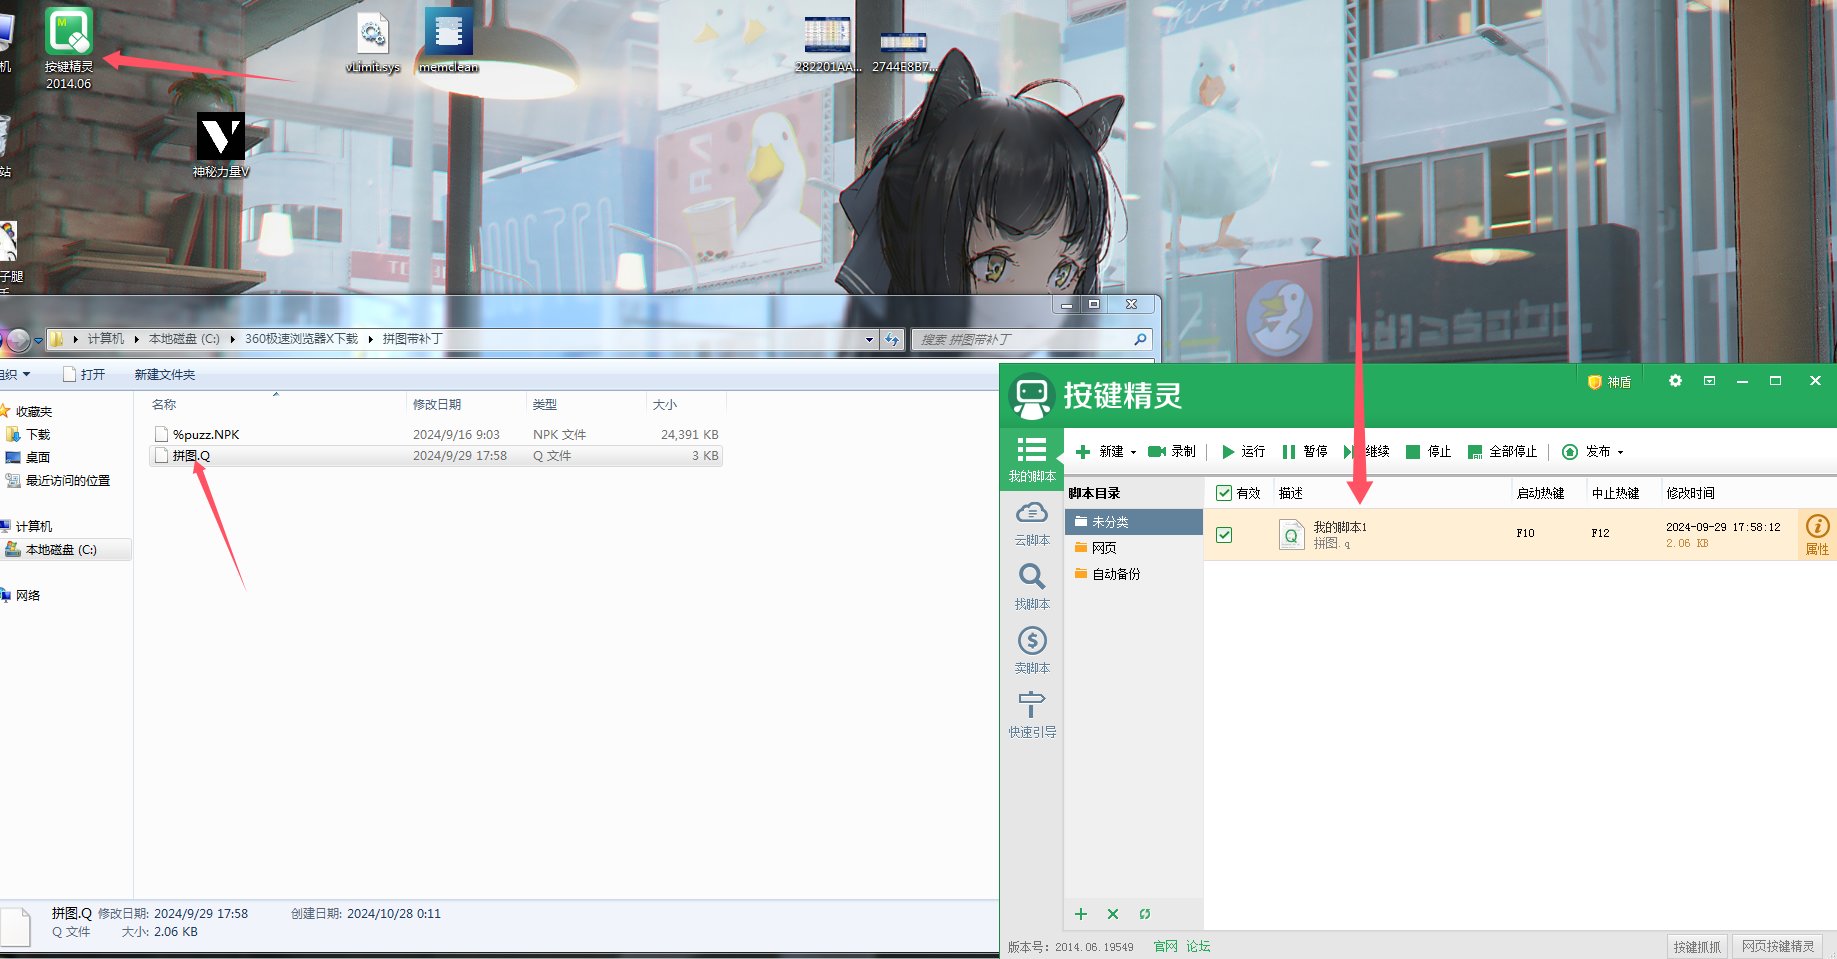Click 运行 to run script
1837x959 pixels.
click(x=1244, y=452)
